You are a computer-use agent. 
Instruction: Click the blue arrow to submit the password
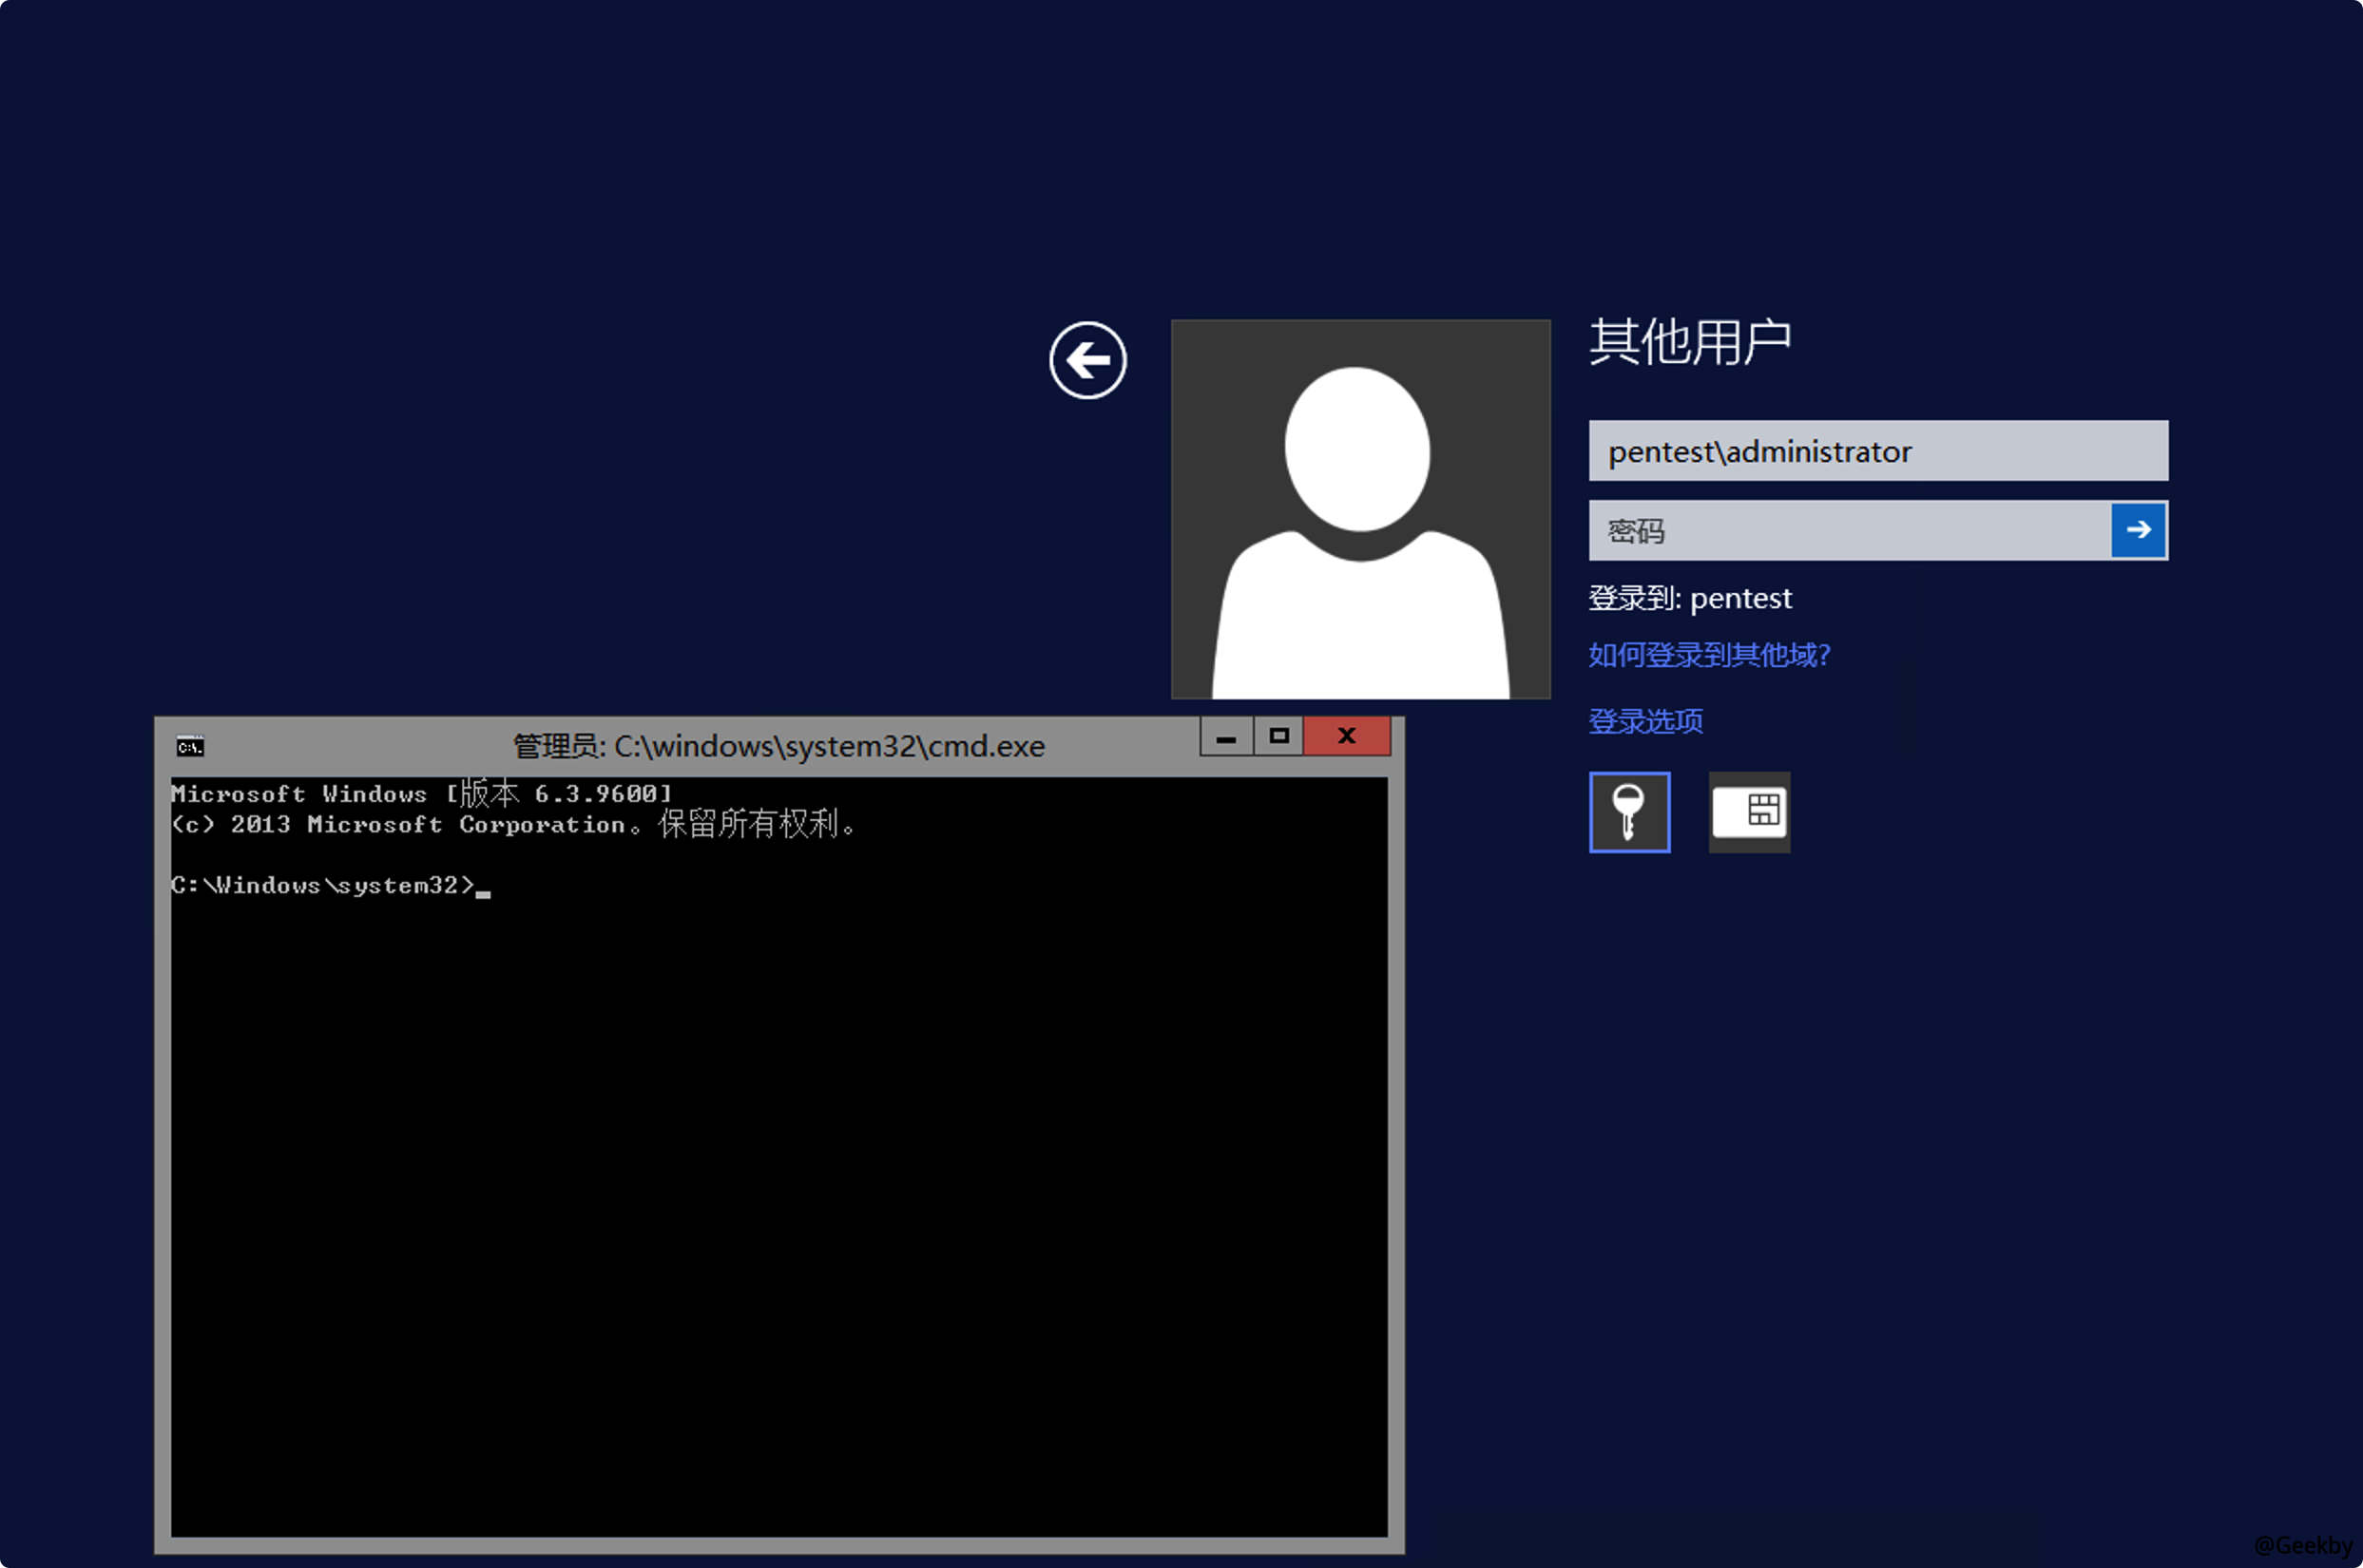click(x=2138, y=530)
